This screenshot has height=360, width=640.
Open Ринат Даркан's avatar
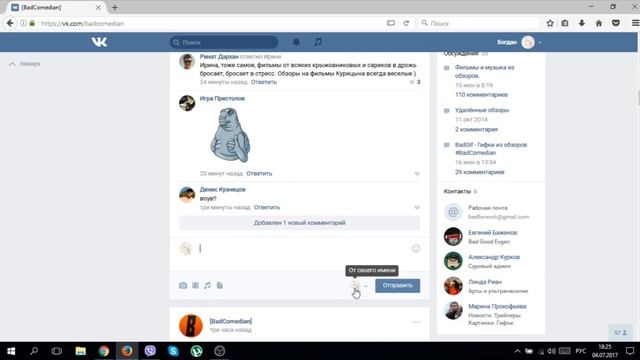click(187, 62)
